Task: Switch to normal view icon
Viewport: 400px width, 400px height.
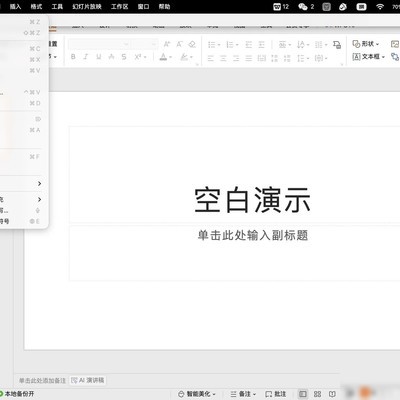Action: tap(303, 394)
